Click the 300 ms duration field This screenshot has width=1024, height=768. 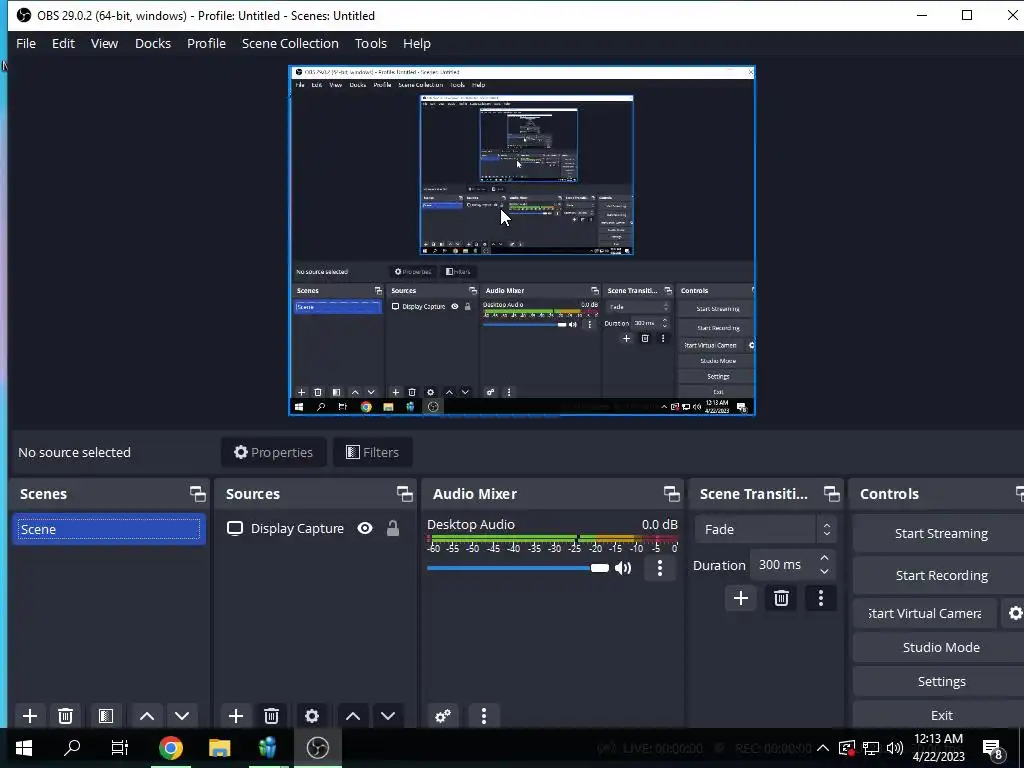pyautogui.click(x=784, y=565)
